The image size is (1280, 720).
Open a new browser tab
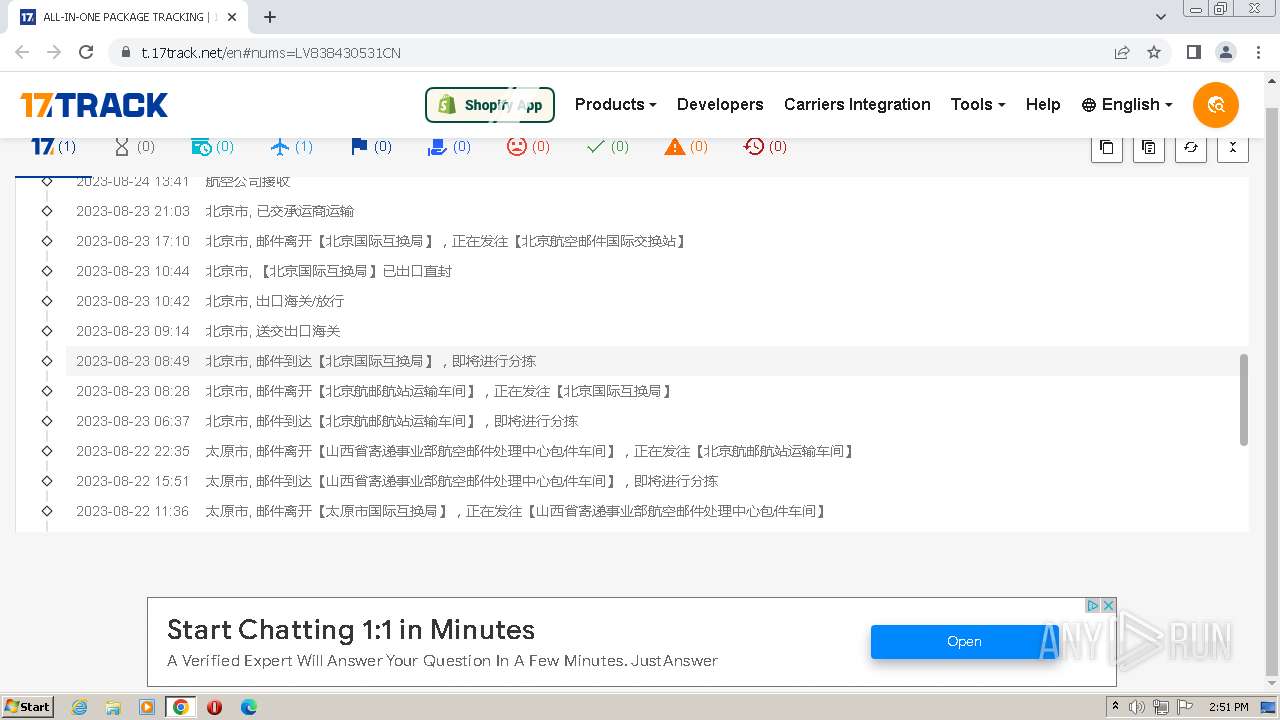tap(270, 17)
